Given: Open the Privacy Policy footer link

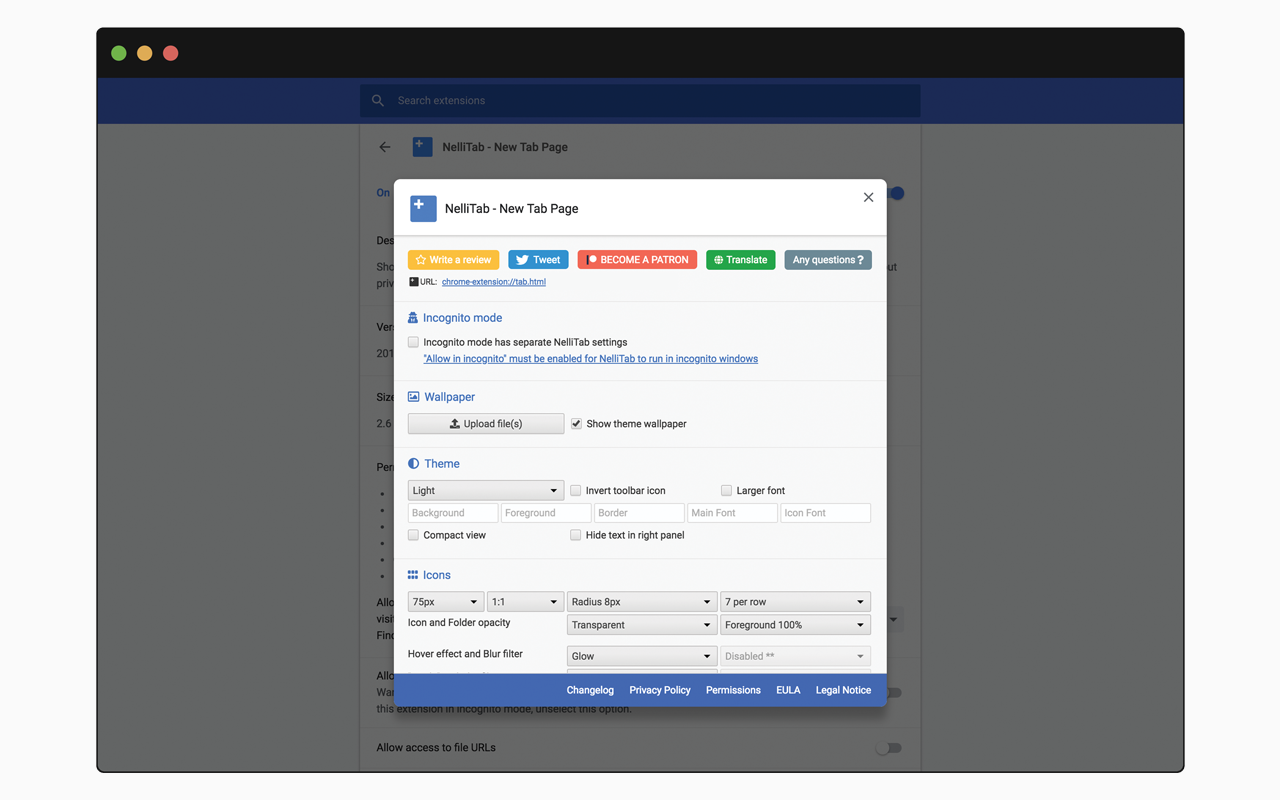Looking at the screenshot, I should (660, 690).
